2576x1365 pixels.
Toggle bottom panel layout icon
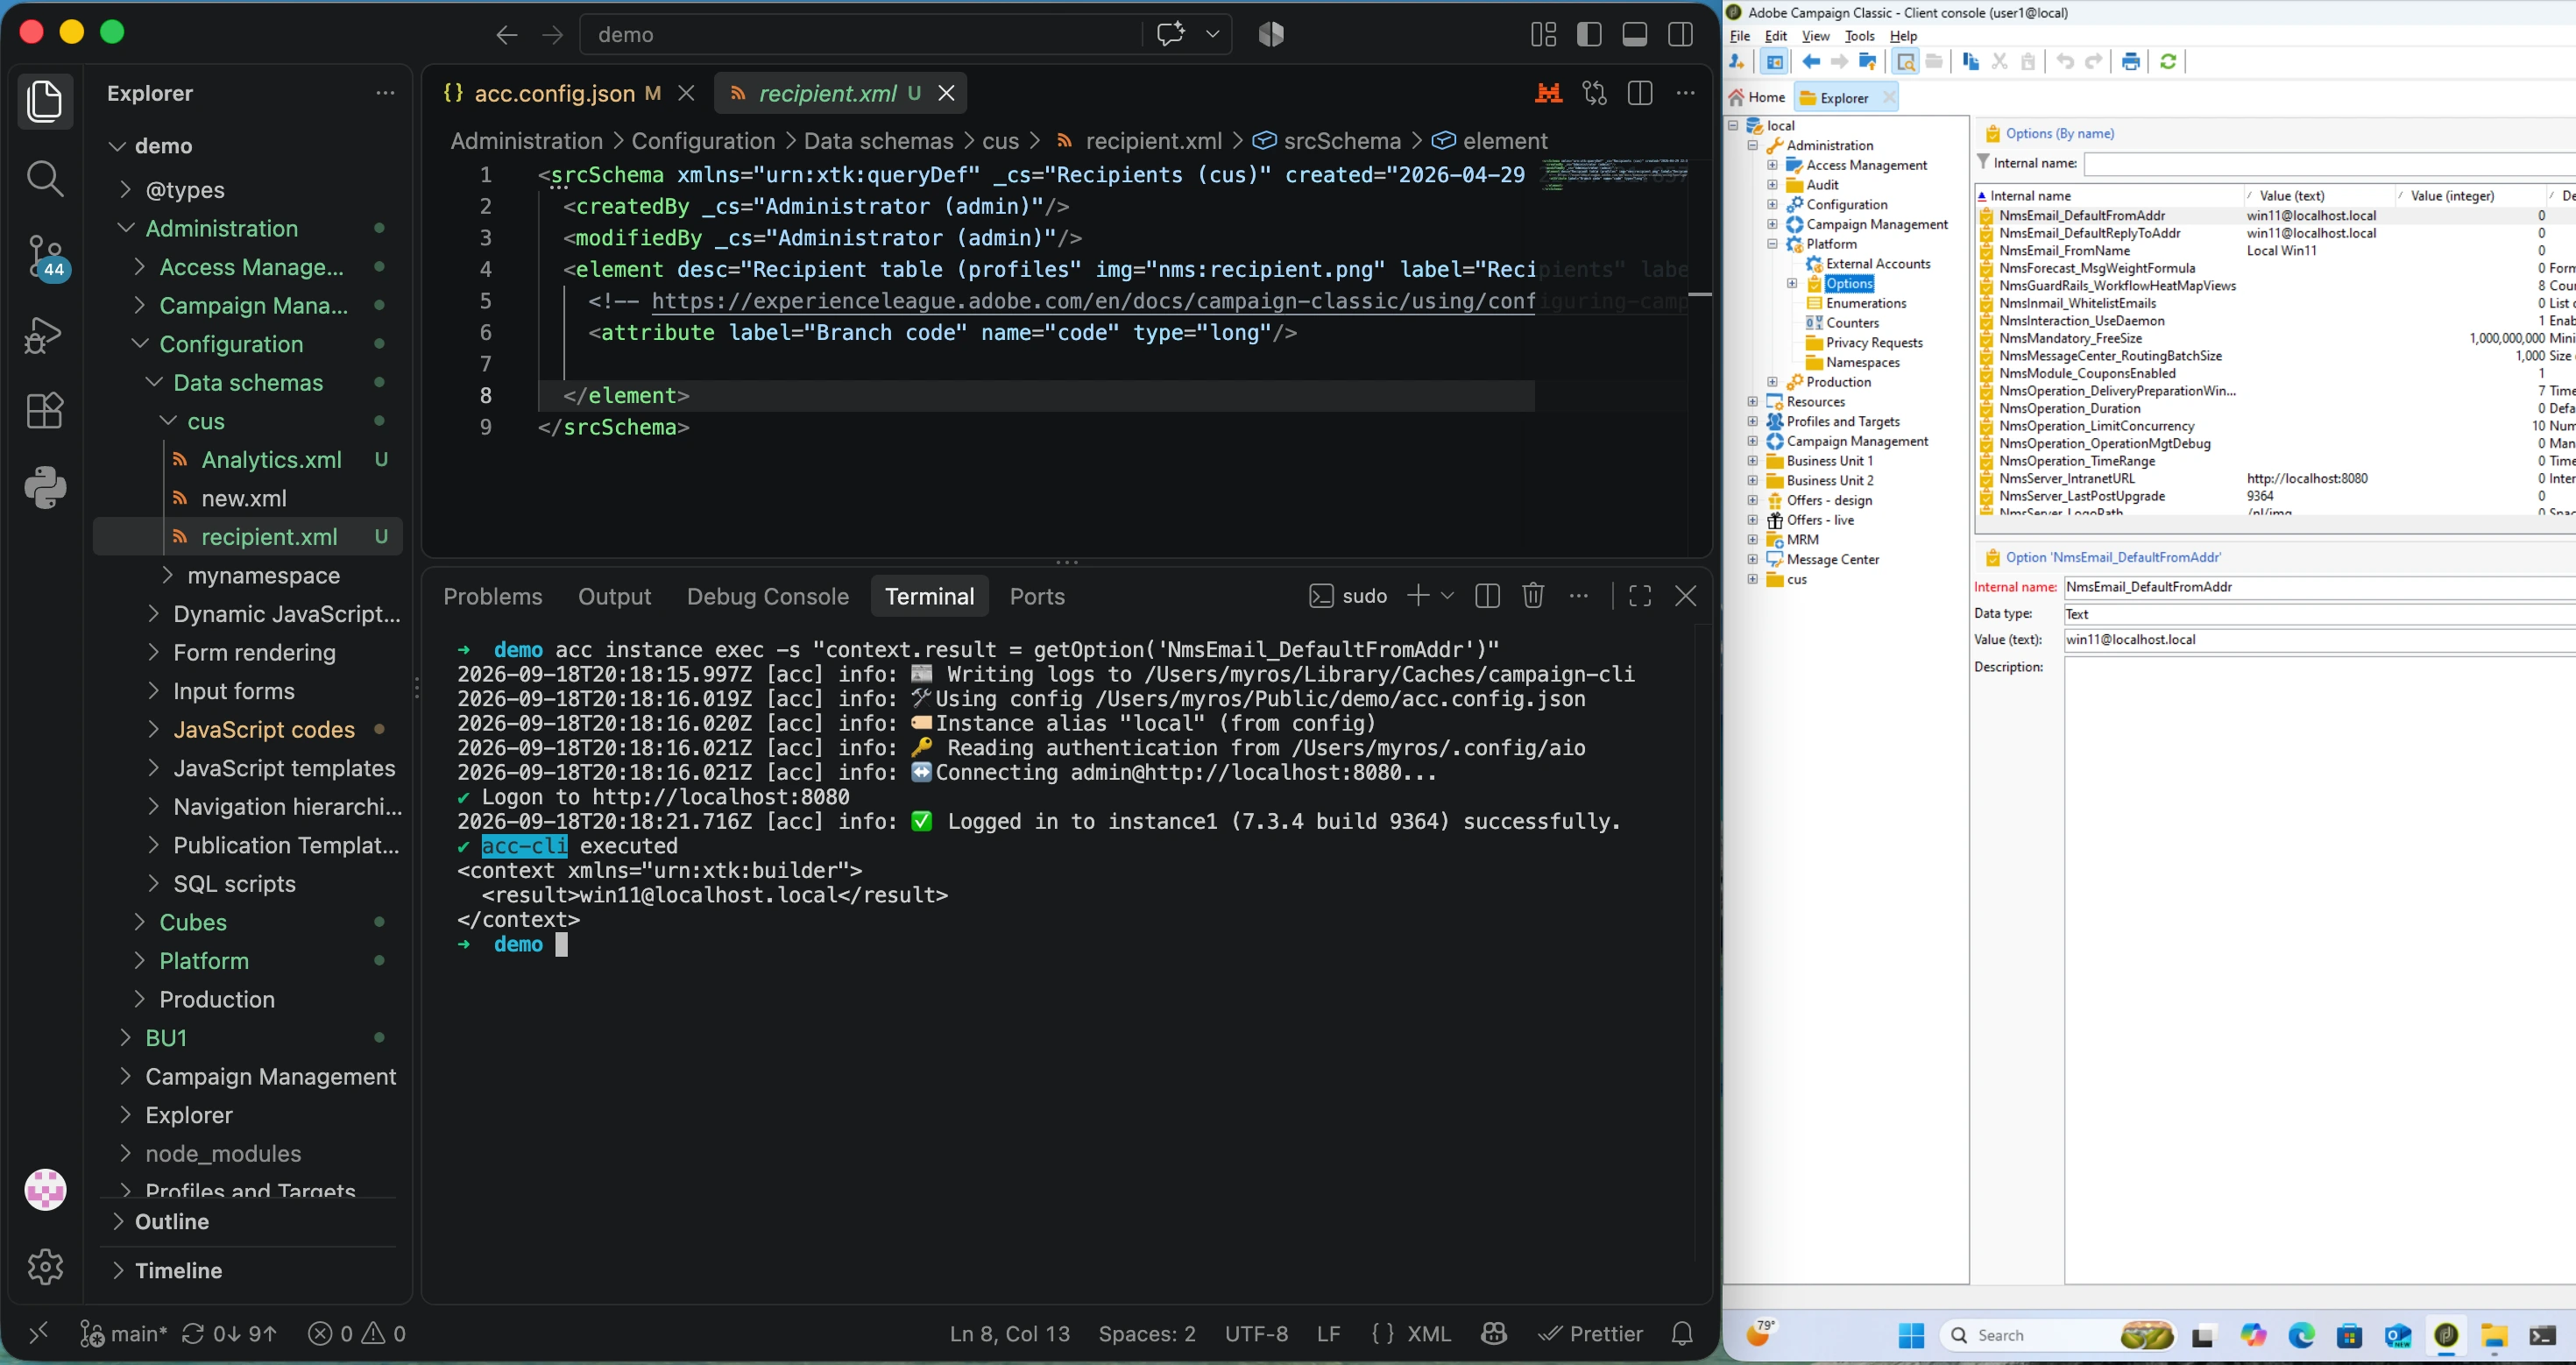[x=1635, y=34]
